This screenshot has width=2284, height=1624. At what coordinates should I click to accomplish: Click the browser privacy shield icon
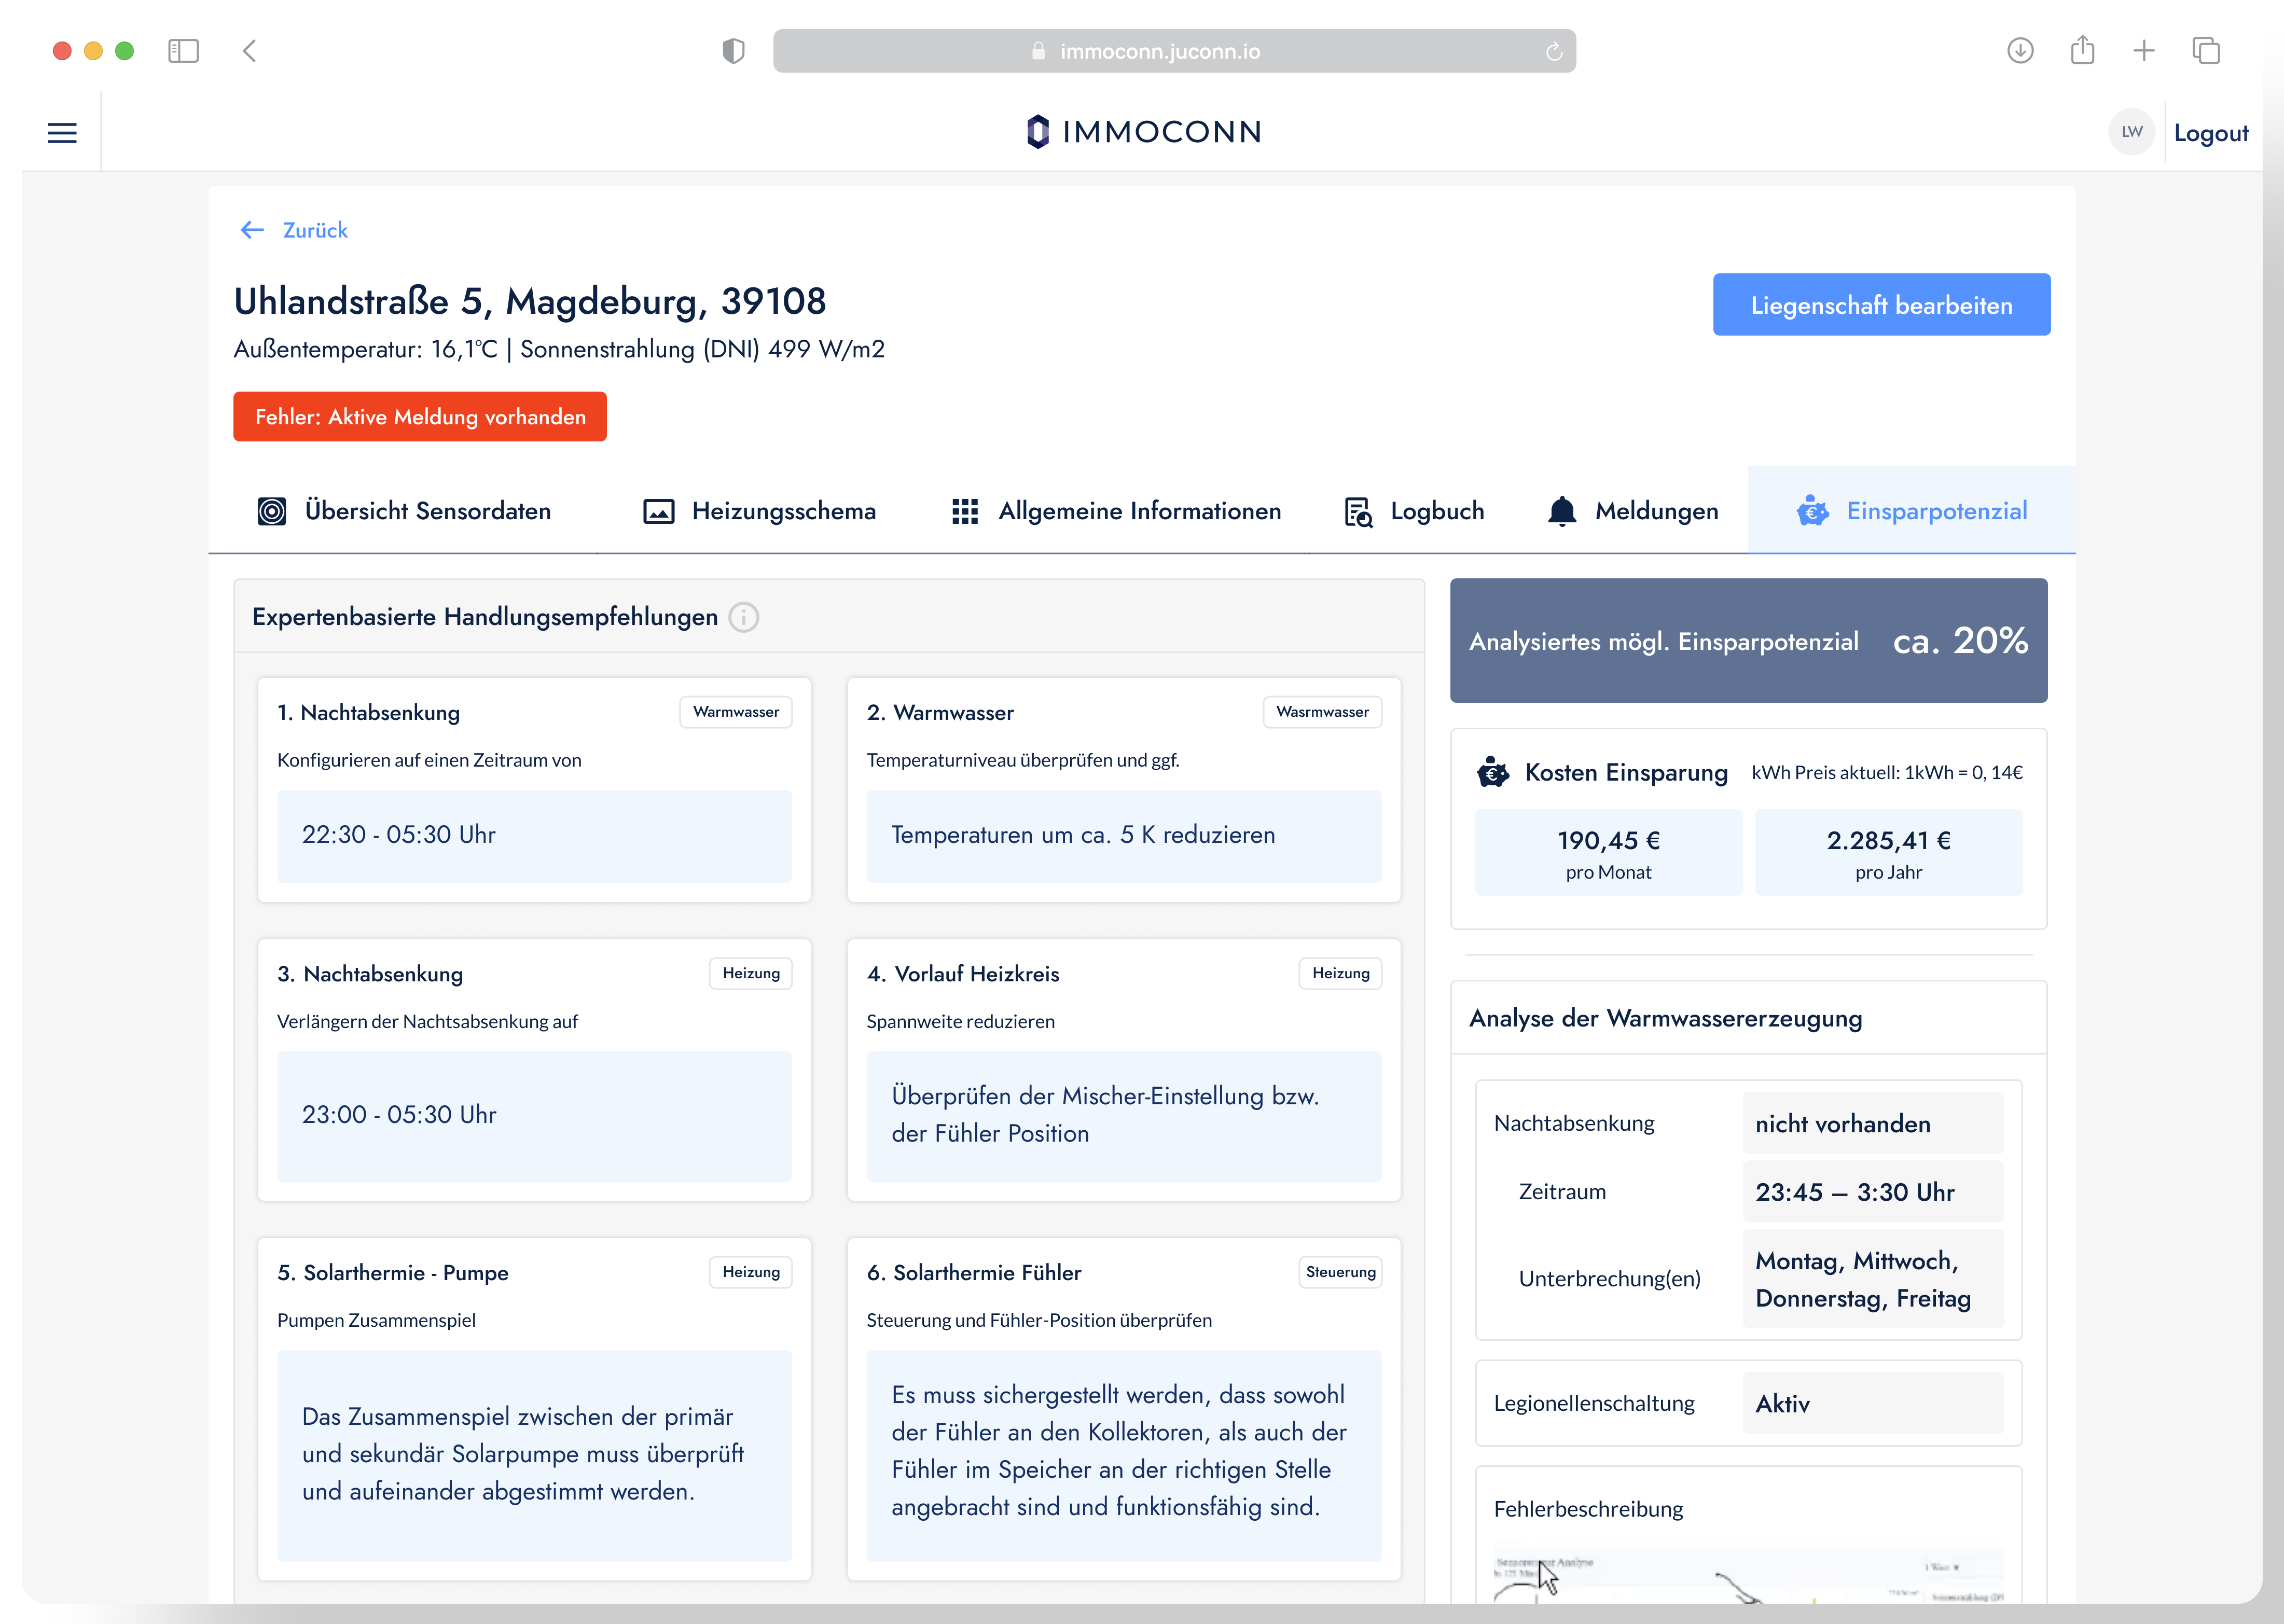pos(733,51)
